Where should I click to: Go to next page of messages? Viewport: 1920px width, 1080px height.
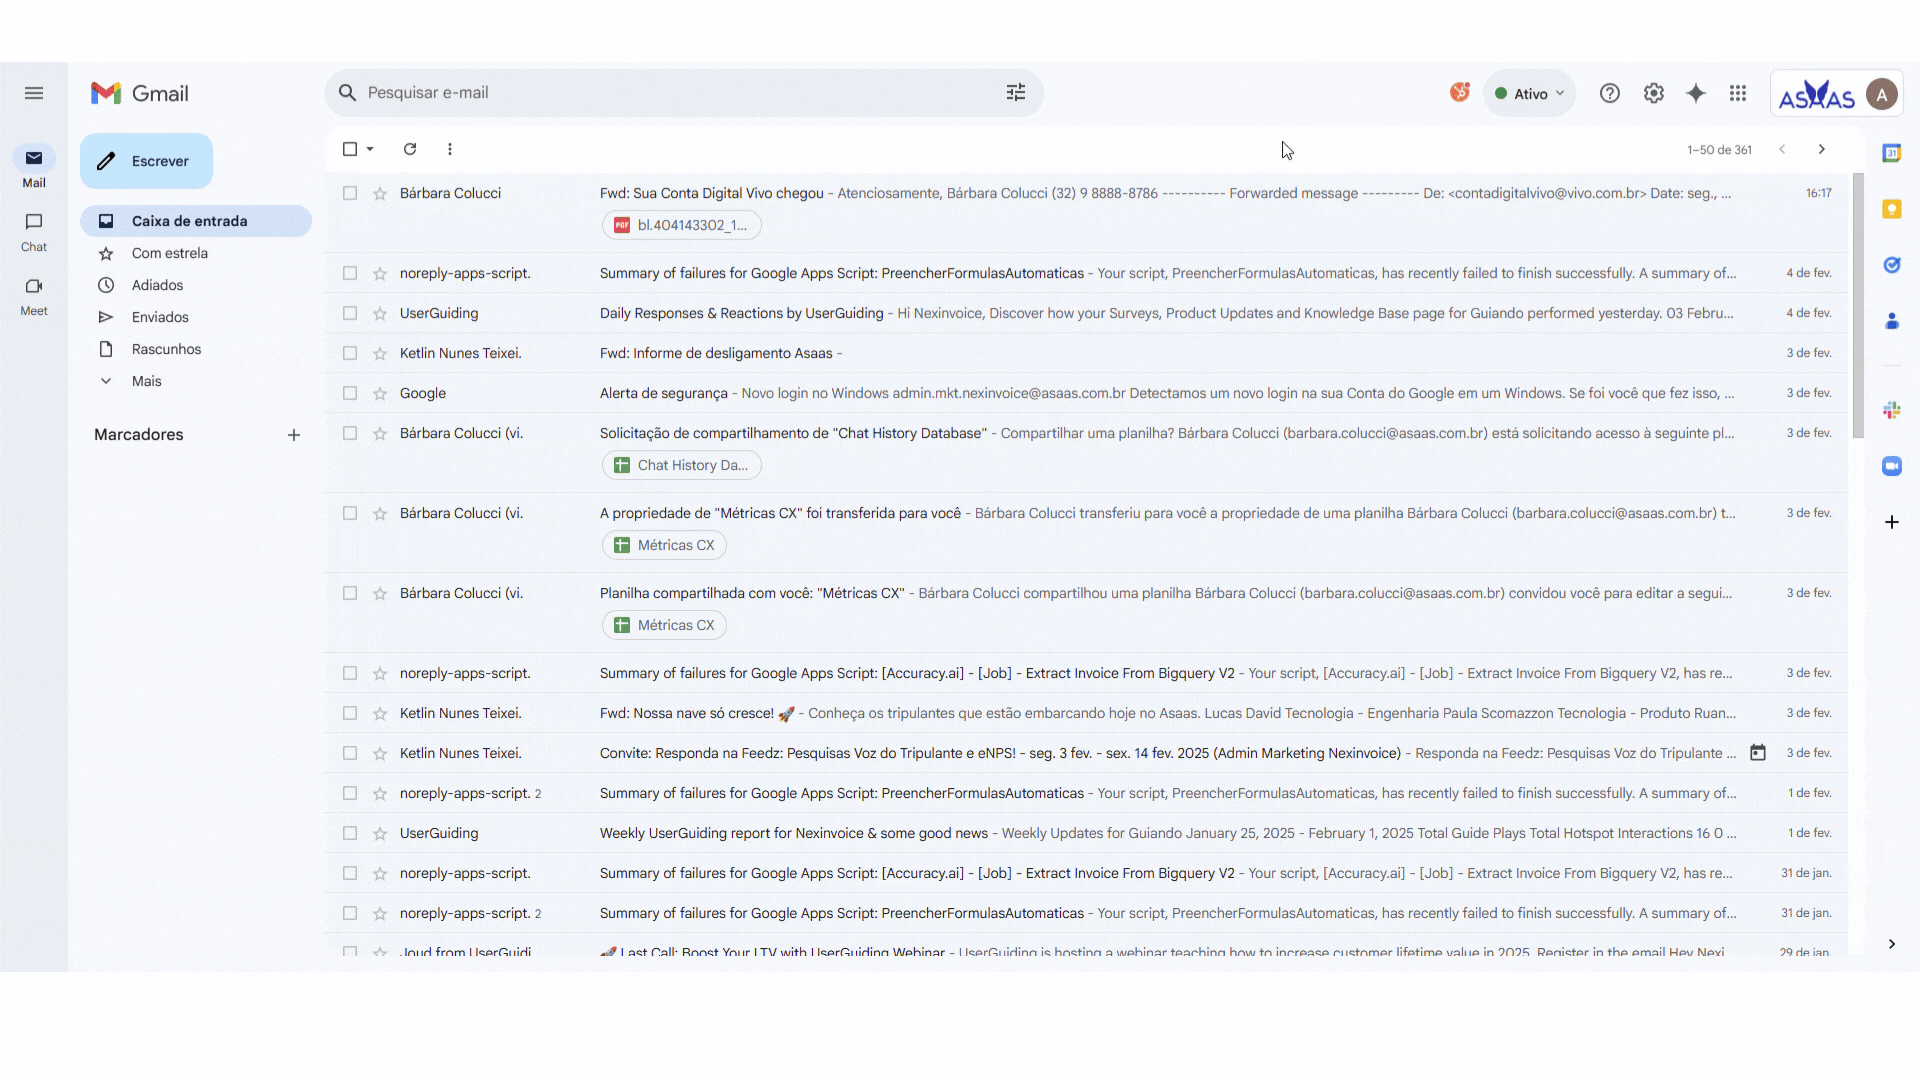[1822, 149]
